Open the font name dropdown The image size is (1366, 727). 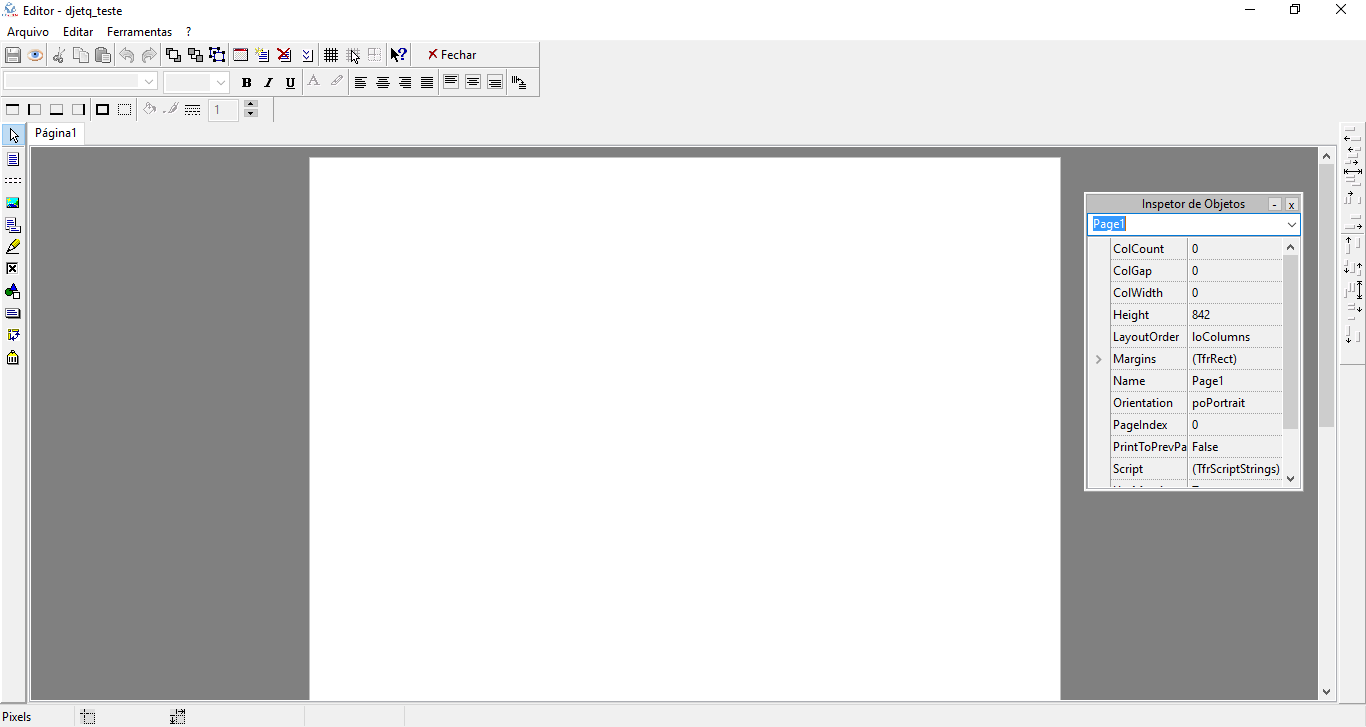pos(149,82)
